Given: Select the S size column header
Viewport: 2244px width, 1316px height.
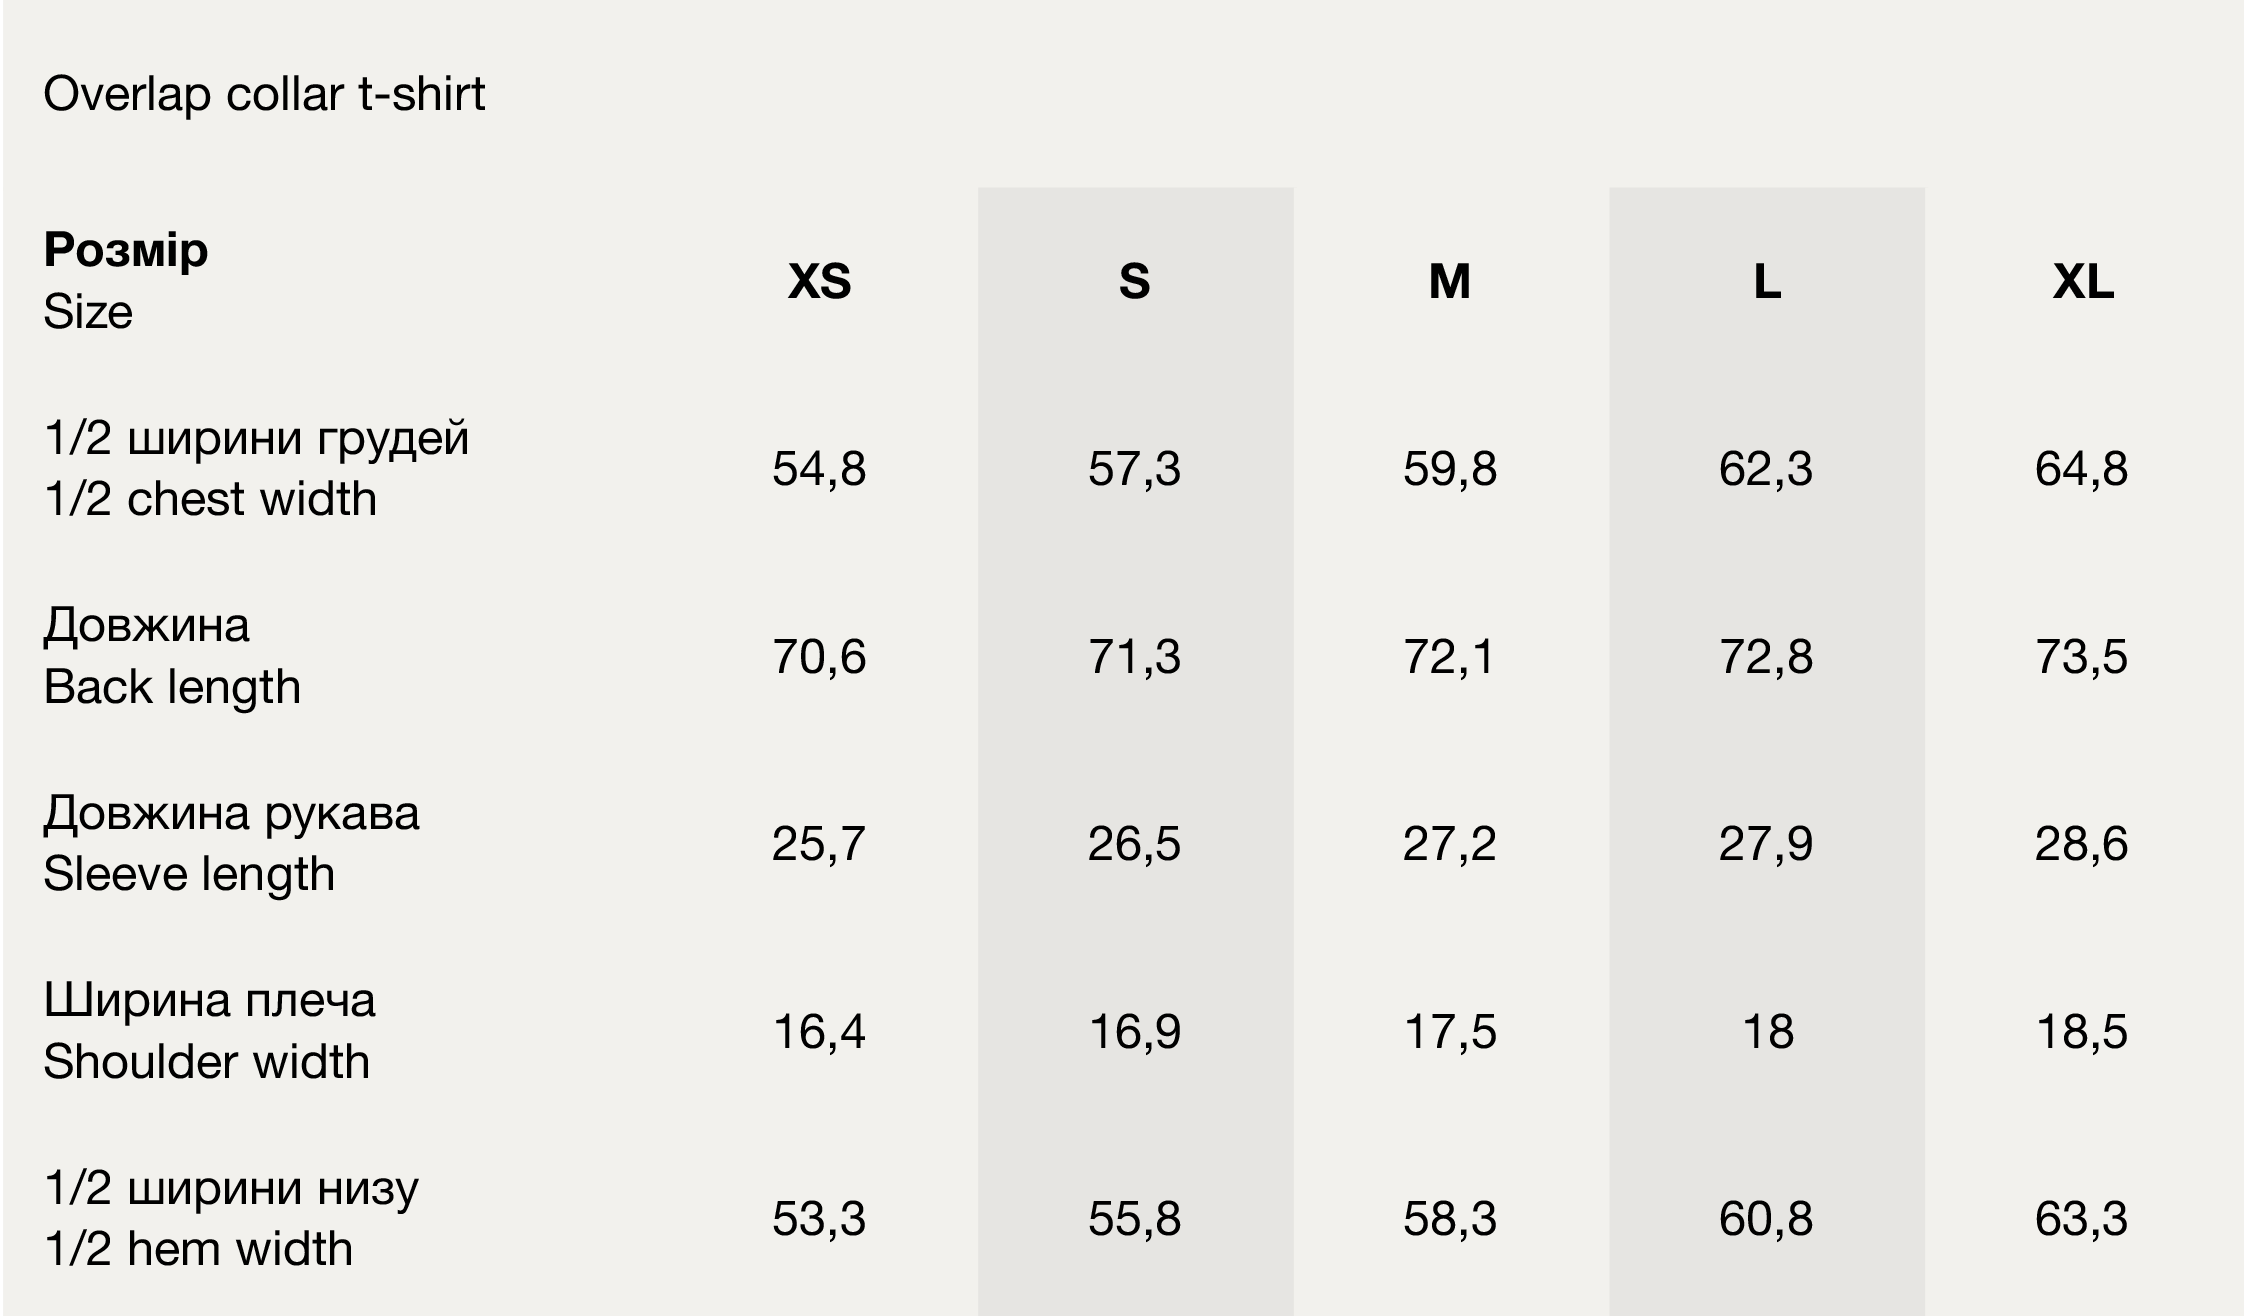Looking at the screenshot, I should [1134, 281].
